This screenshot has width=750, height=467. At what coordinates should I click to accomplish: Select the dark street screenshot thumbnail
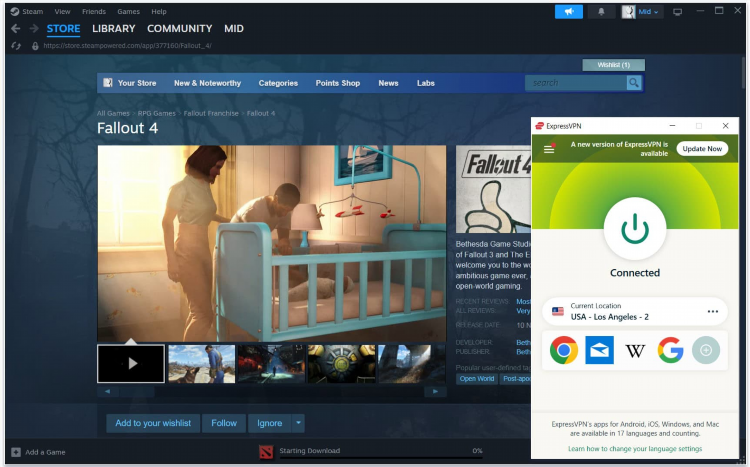coord(271,364)
